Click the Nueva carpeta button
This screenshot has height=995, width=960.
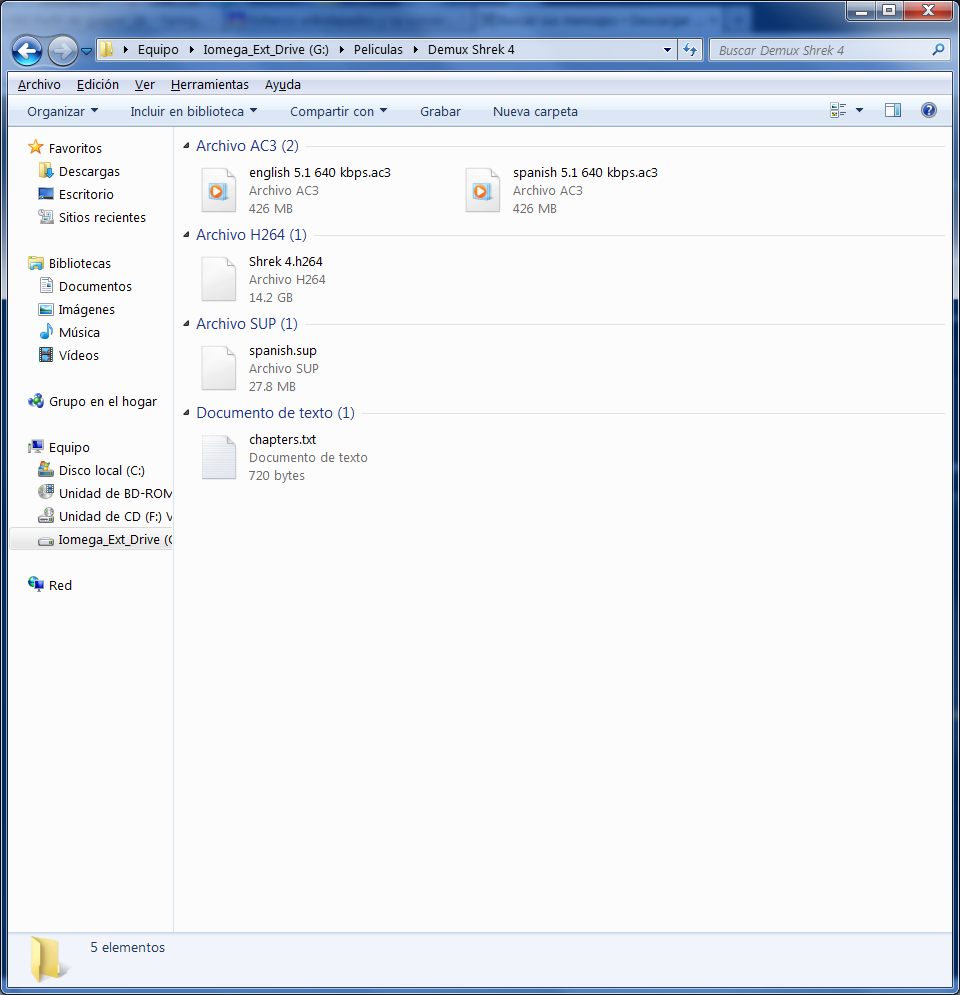pyautogui.click(x=535, y=111)
